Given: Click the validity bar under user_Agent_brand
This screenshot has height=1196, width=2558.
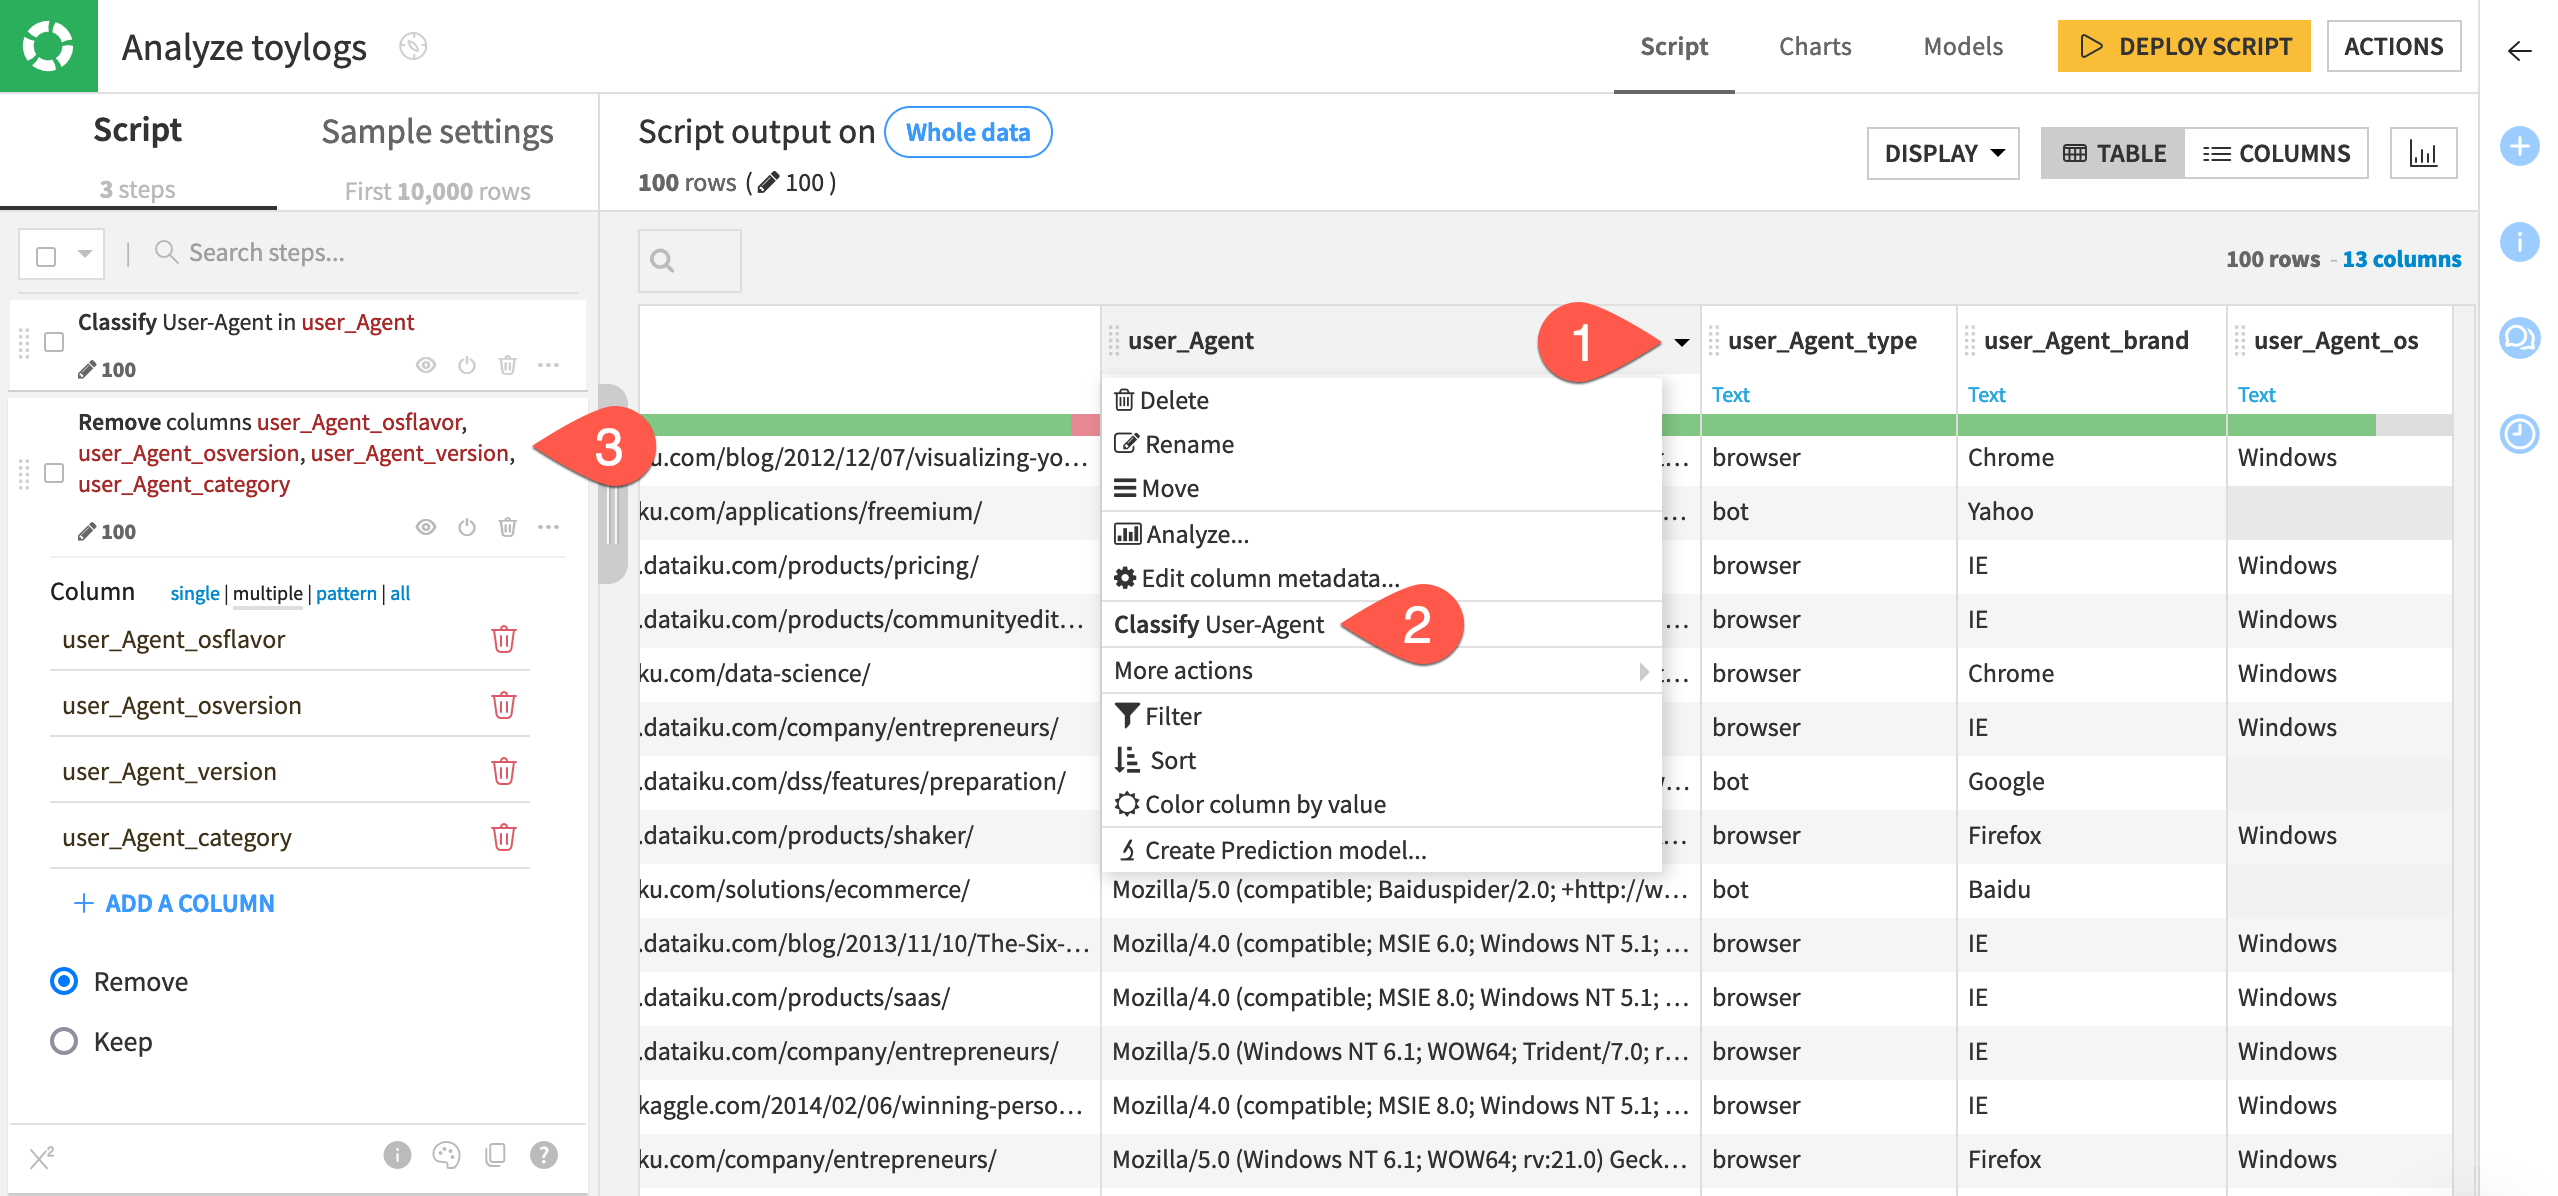Looking at the screenshot, I should (x=2091, y=425).
